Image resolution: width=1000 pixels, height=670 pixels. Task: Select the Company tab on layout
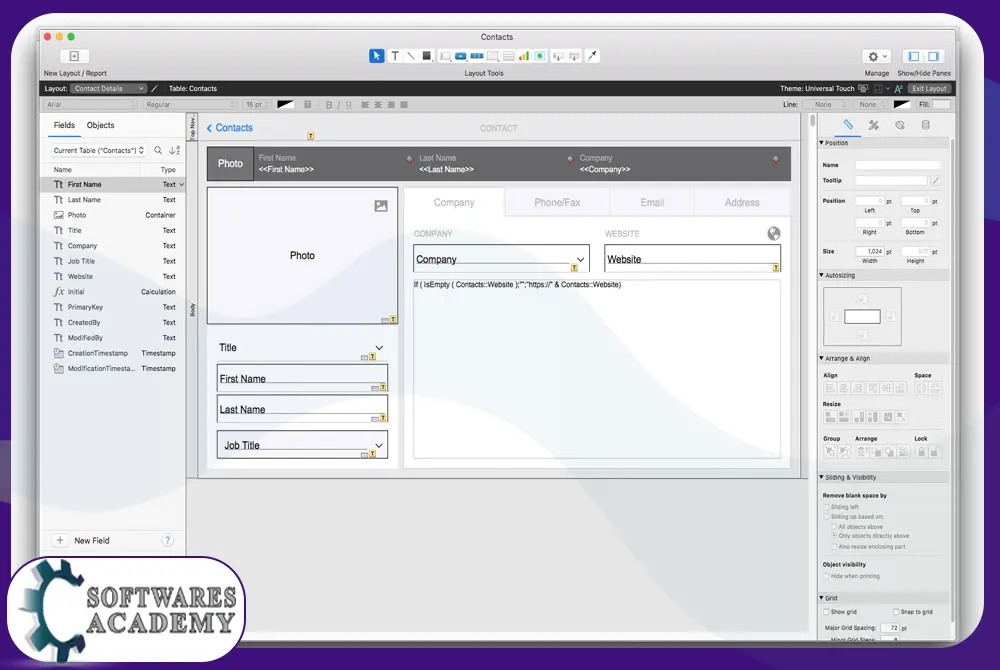pyautogui.click(x=454, y=202)
